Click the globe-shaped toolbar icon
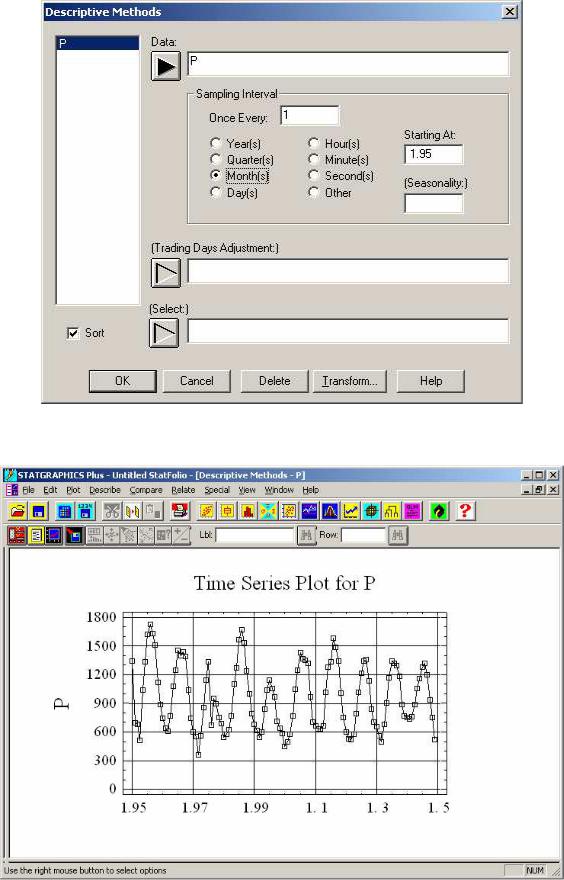 (x=371, y=511)
